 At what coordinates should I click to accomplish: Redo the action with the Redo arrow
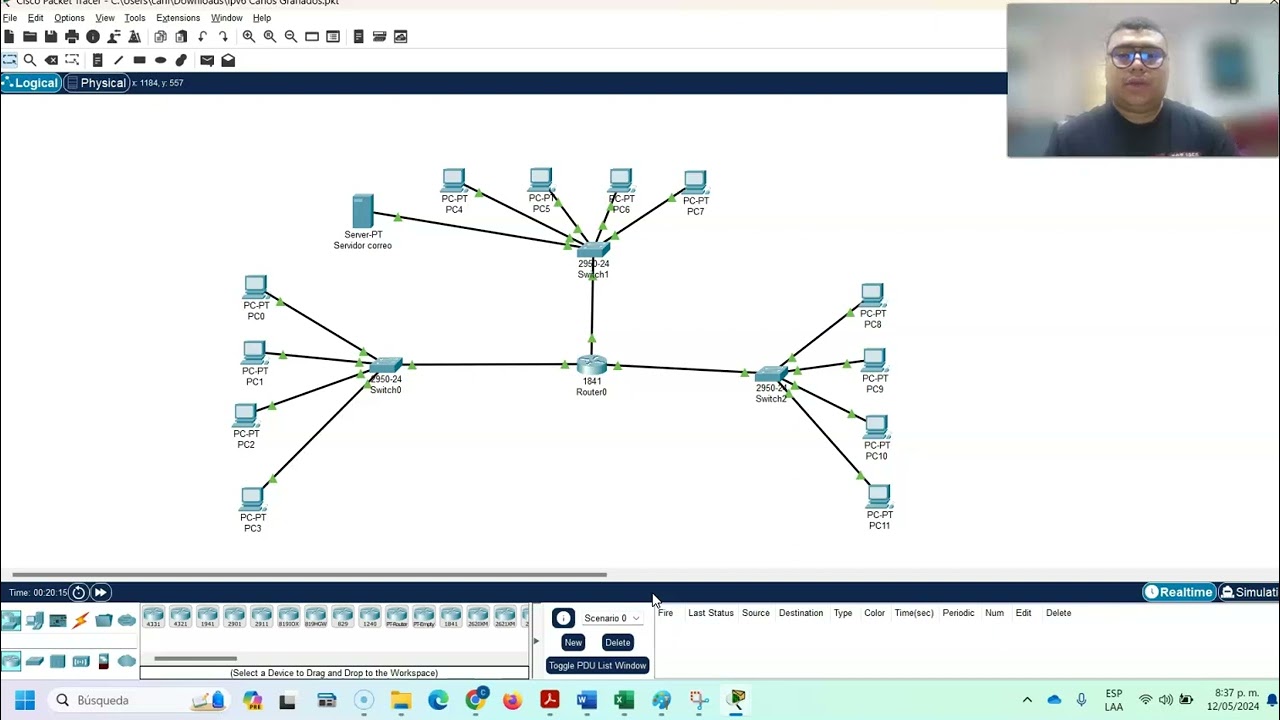pyautogui.click(x=223, y=37)
